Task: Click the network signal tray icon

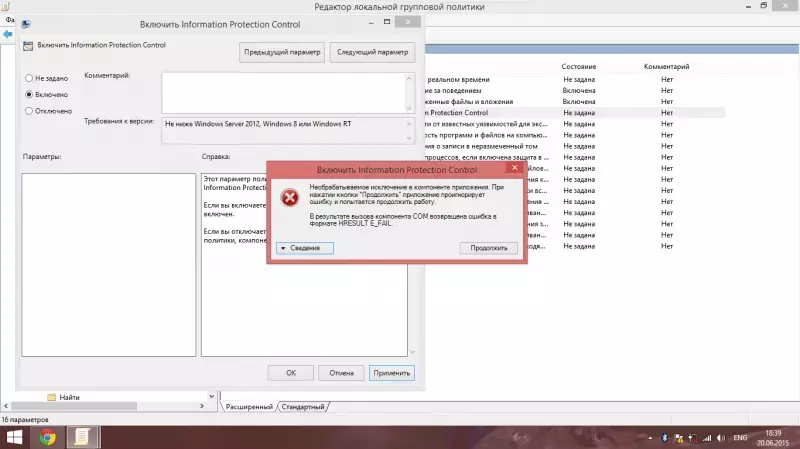Action: pos(707,438)
